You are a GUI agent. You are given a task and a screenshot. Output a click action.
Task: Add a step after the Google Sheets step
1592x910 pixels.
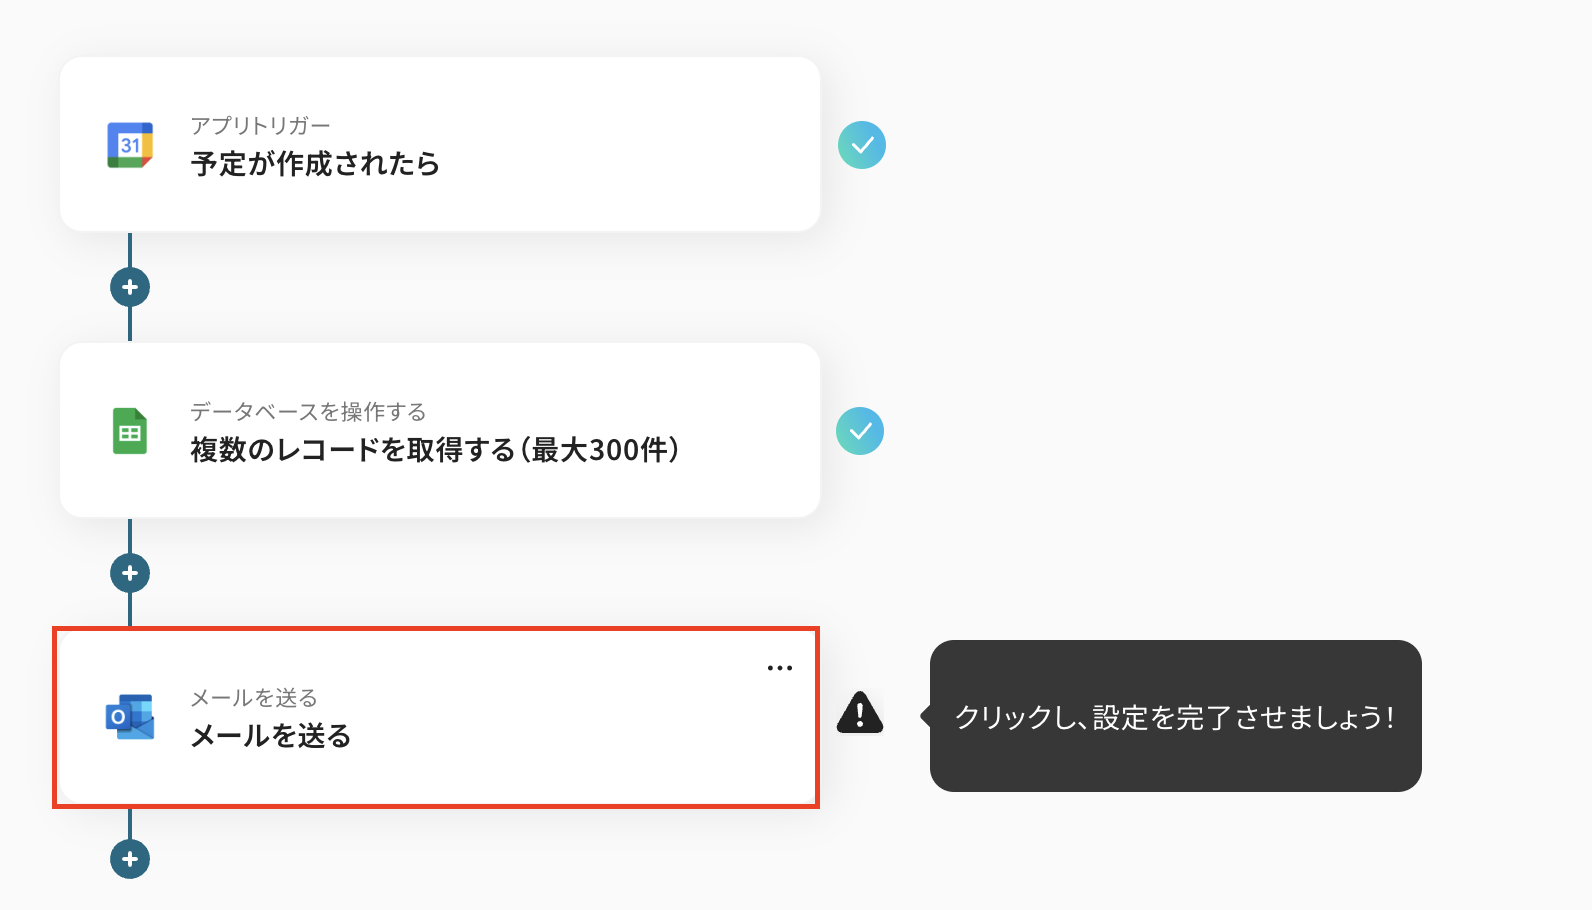point(130,573)
